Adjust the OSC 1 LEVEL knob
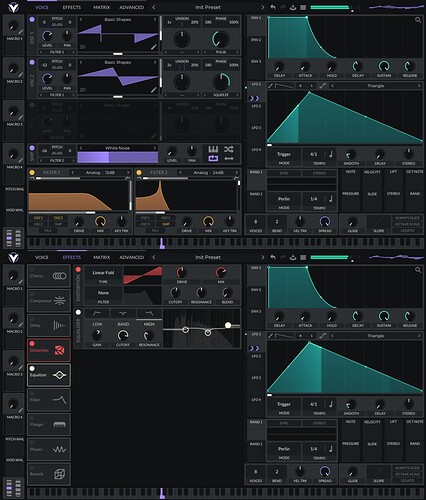This screenshot has width=426, height=500. [x=47, y=36]
